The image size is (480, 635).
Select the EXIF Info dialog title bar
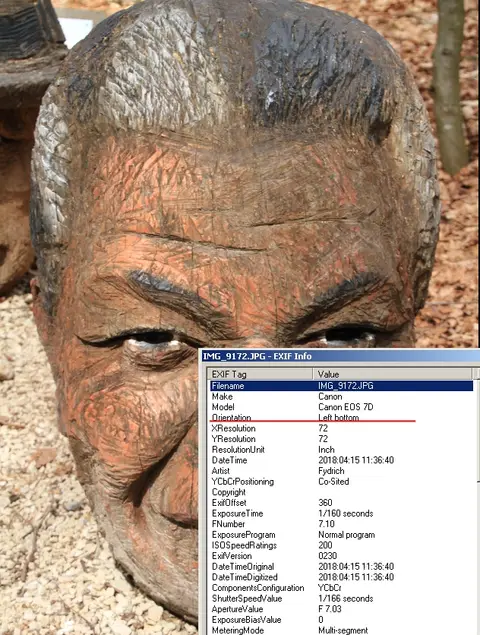(341, 356)
